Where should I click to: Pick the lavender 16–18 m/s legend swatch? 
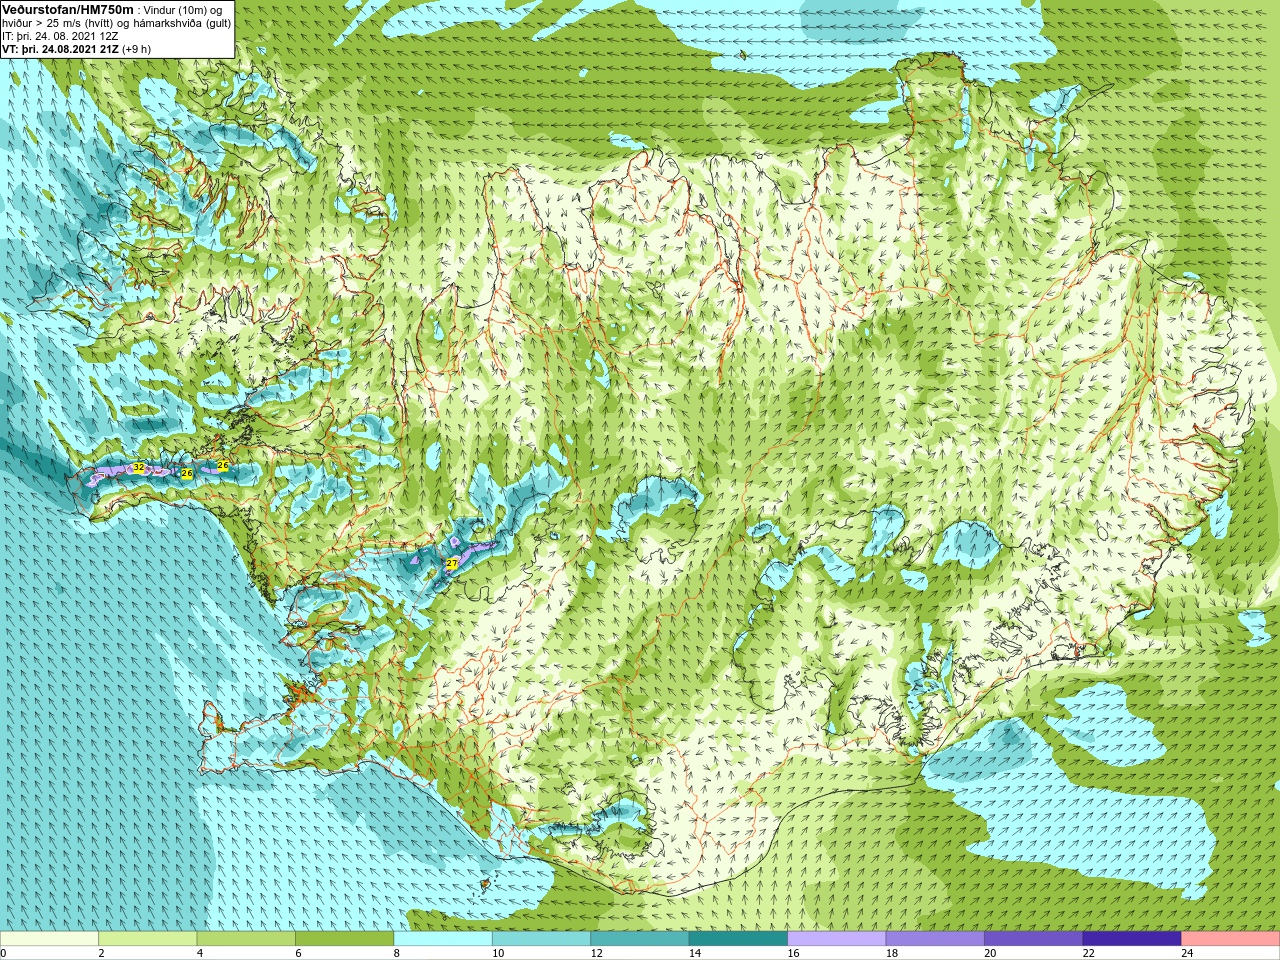[837, 939]
